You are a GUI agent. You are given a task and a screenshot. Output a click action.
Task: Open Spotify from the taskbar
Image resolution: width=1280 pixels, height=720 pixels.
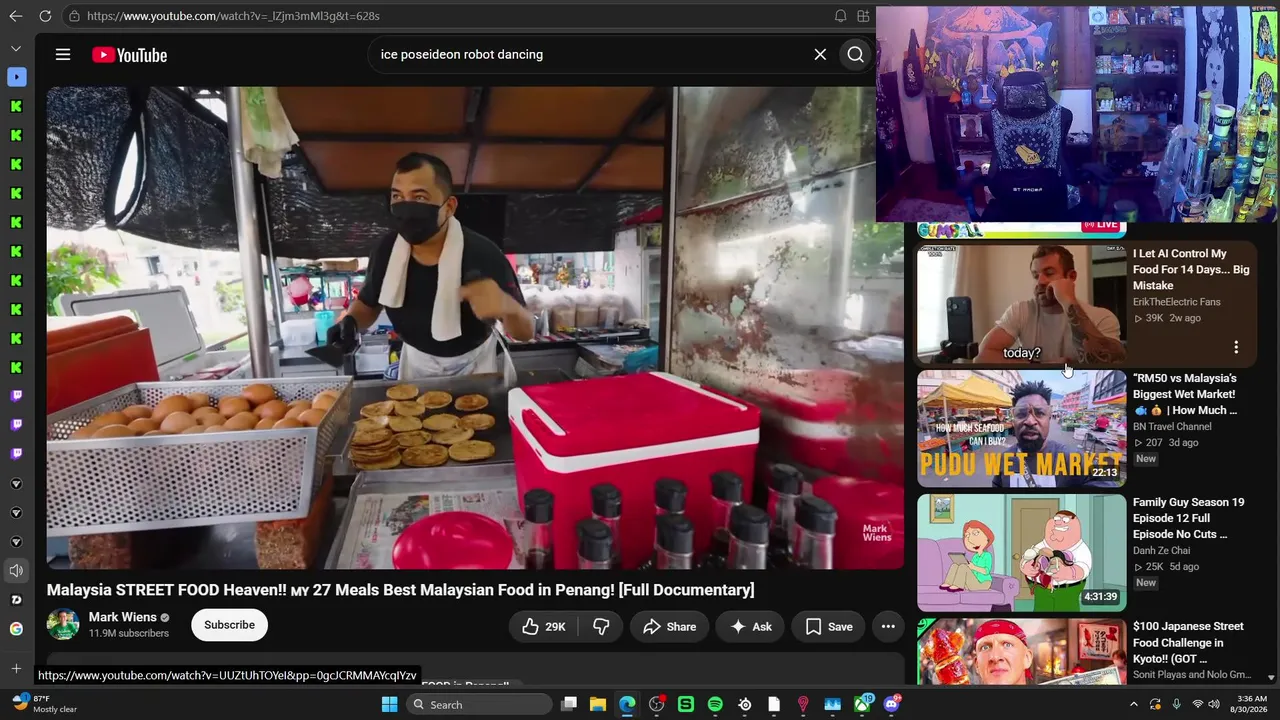[x=715, y=705]
